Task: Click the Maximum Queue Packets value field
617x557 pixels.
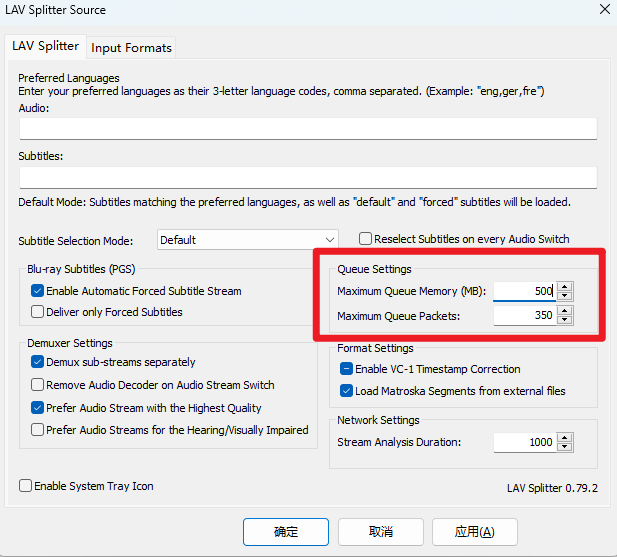Action: [x=525, y=315]
